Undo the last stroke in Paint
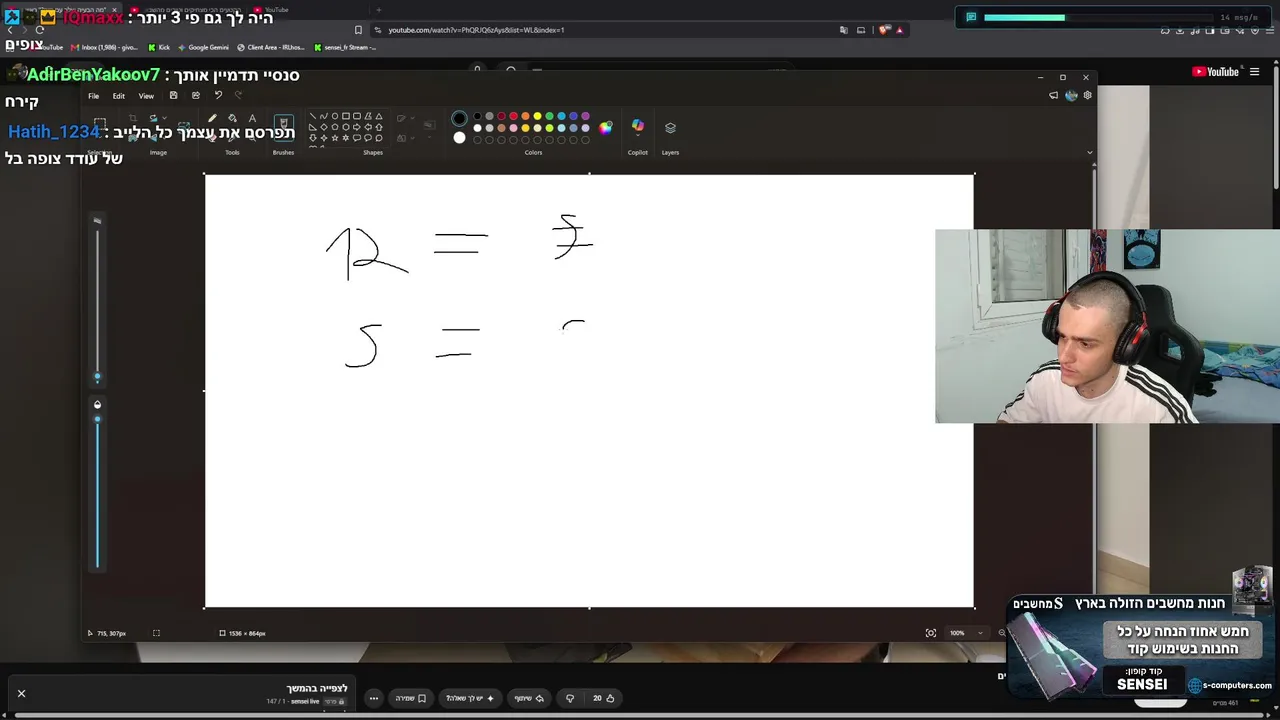Image resolution: width=1280 pixels, height=720 pixels. coord(218,96)
